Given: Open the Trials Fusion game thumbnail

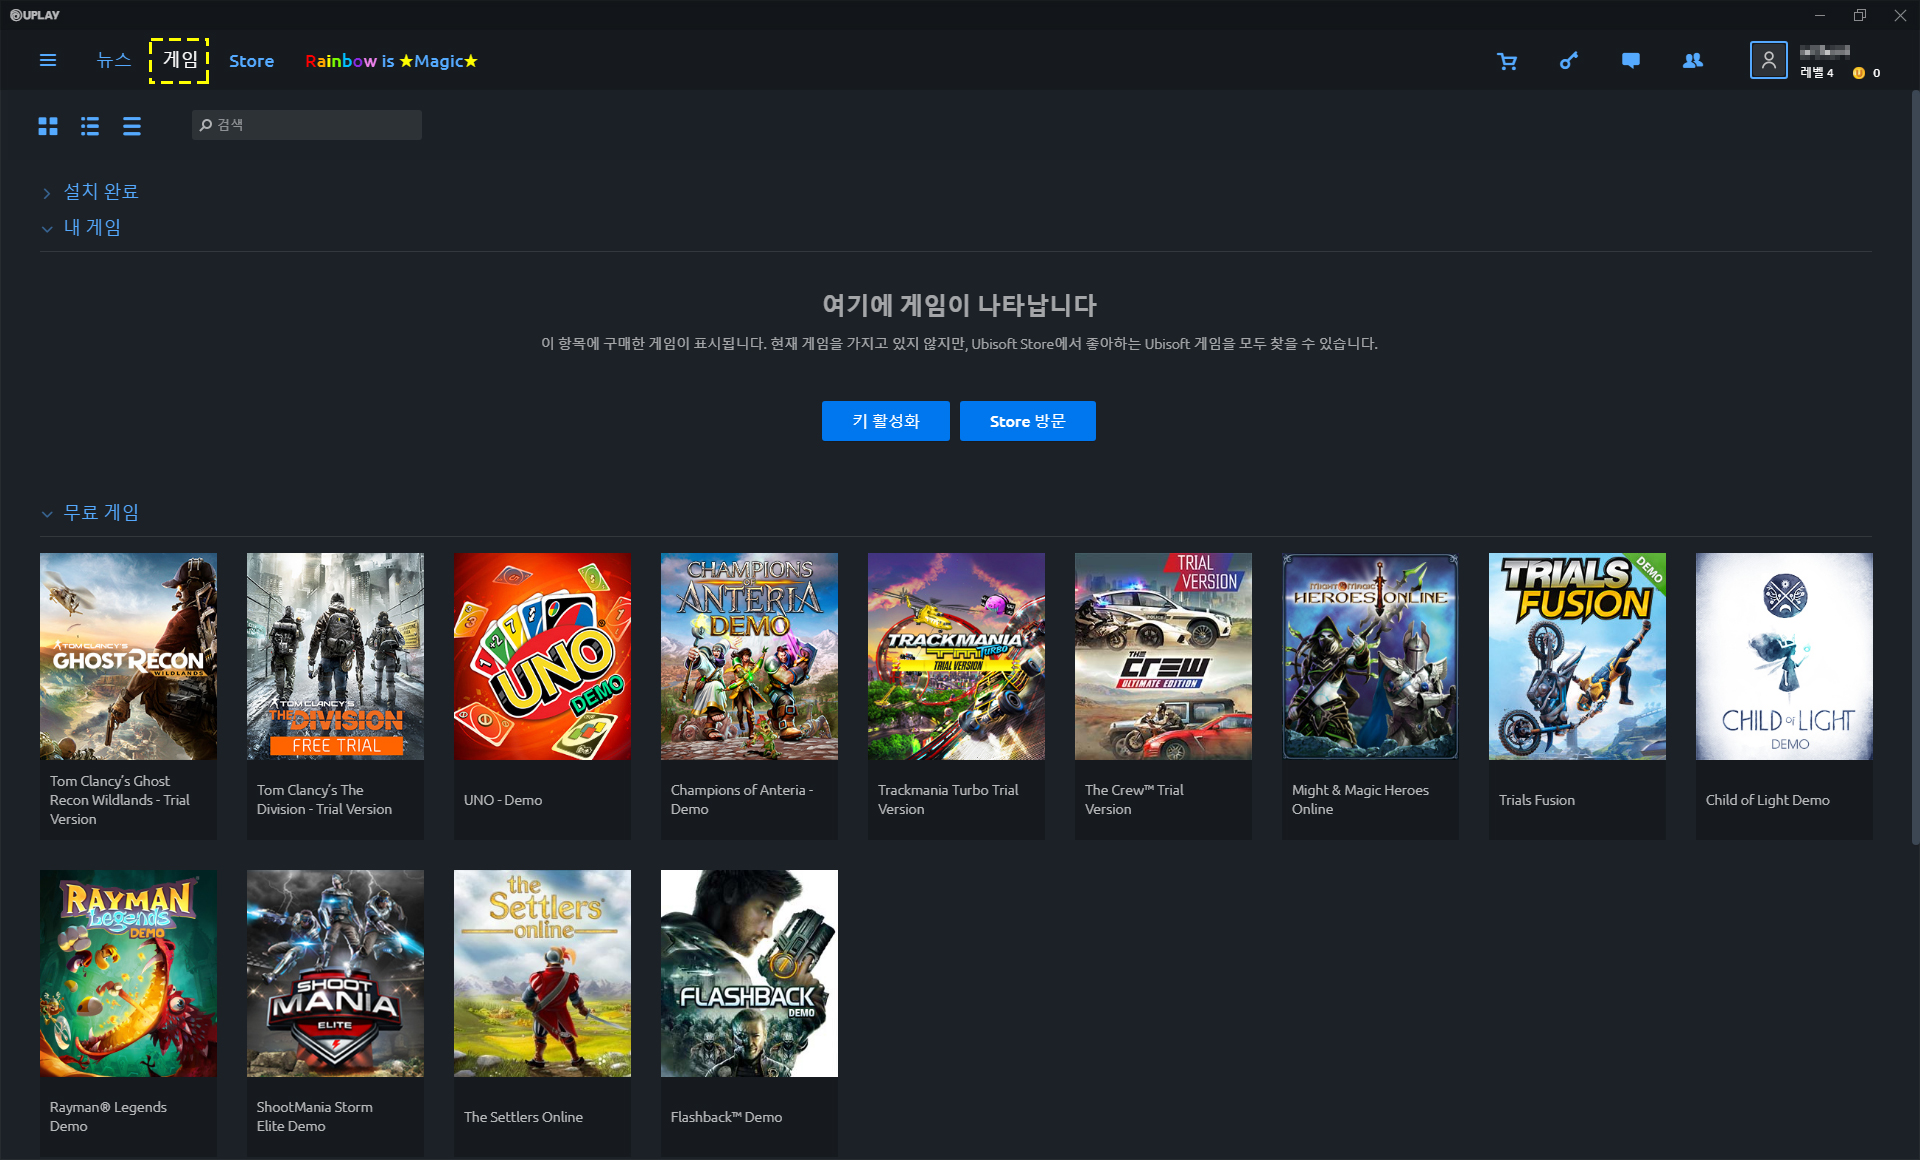Looking at the screenshot, I should pyautogui.click(x=1576, y=657).
